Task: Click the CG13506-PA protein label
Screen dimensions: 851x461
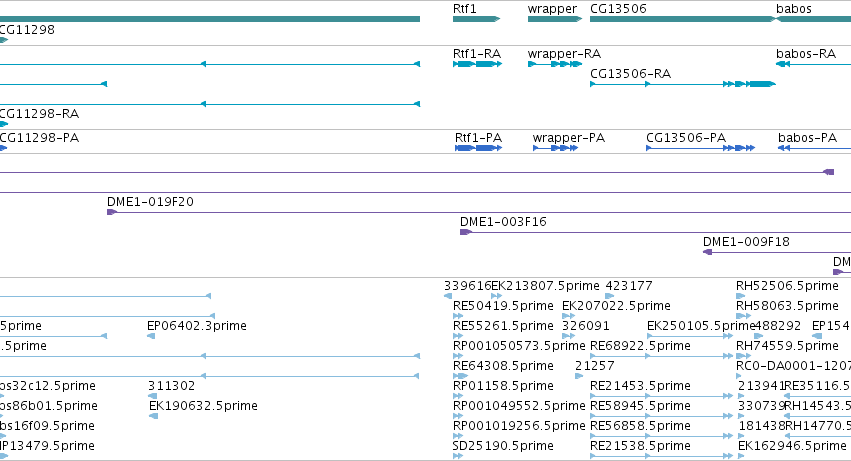Action: pos(686,138)
